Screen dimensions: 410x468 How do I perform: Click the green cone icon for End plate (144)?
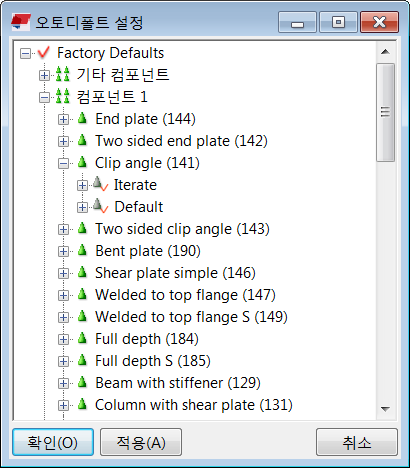point(82,118)
